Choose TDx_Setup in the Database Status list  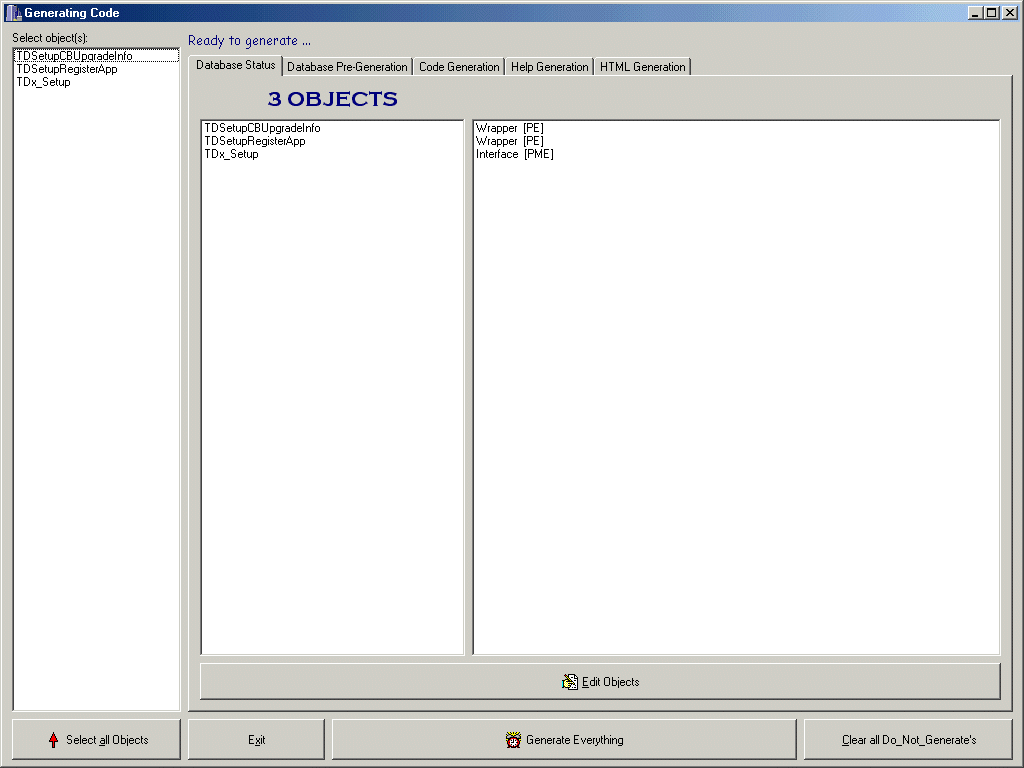[x=231, y=154]
